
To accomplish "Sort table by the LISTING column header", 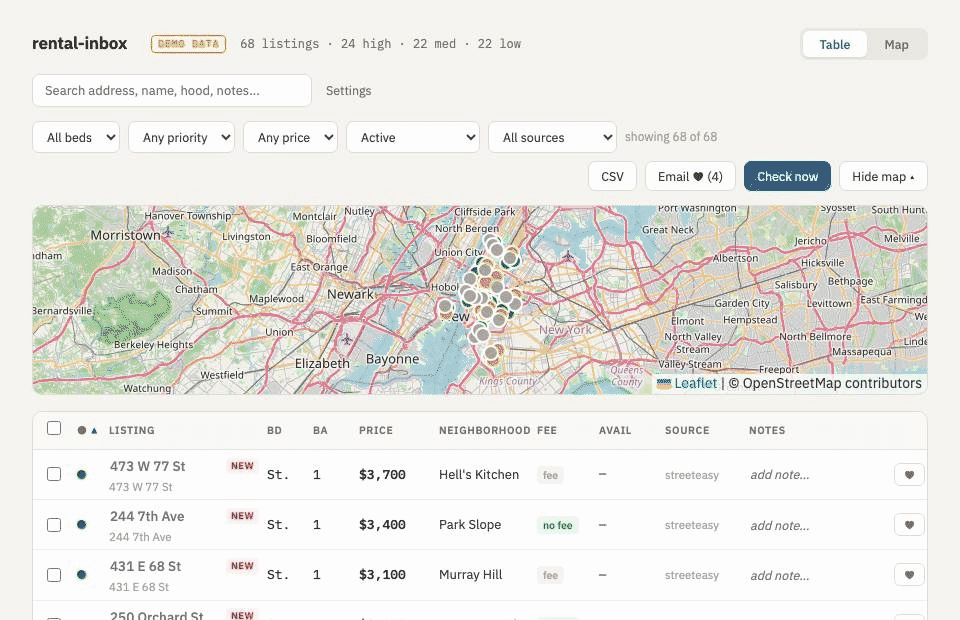I will [132, 430].
